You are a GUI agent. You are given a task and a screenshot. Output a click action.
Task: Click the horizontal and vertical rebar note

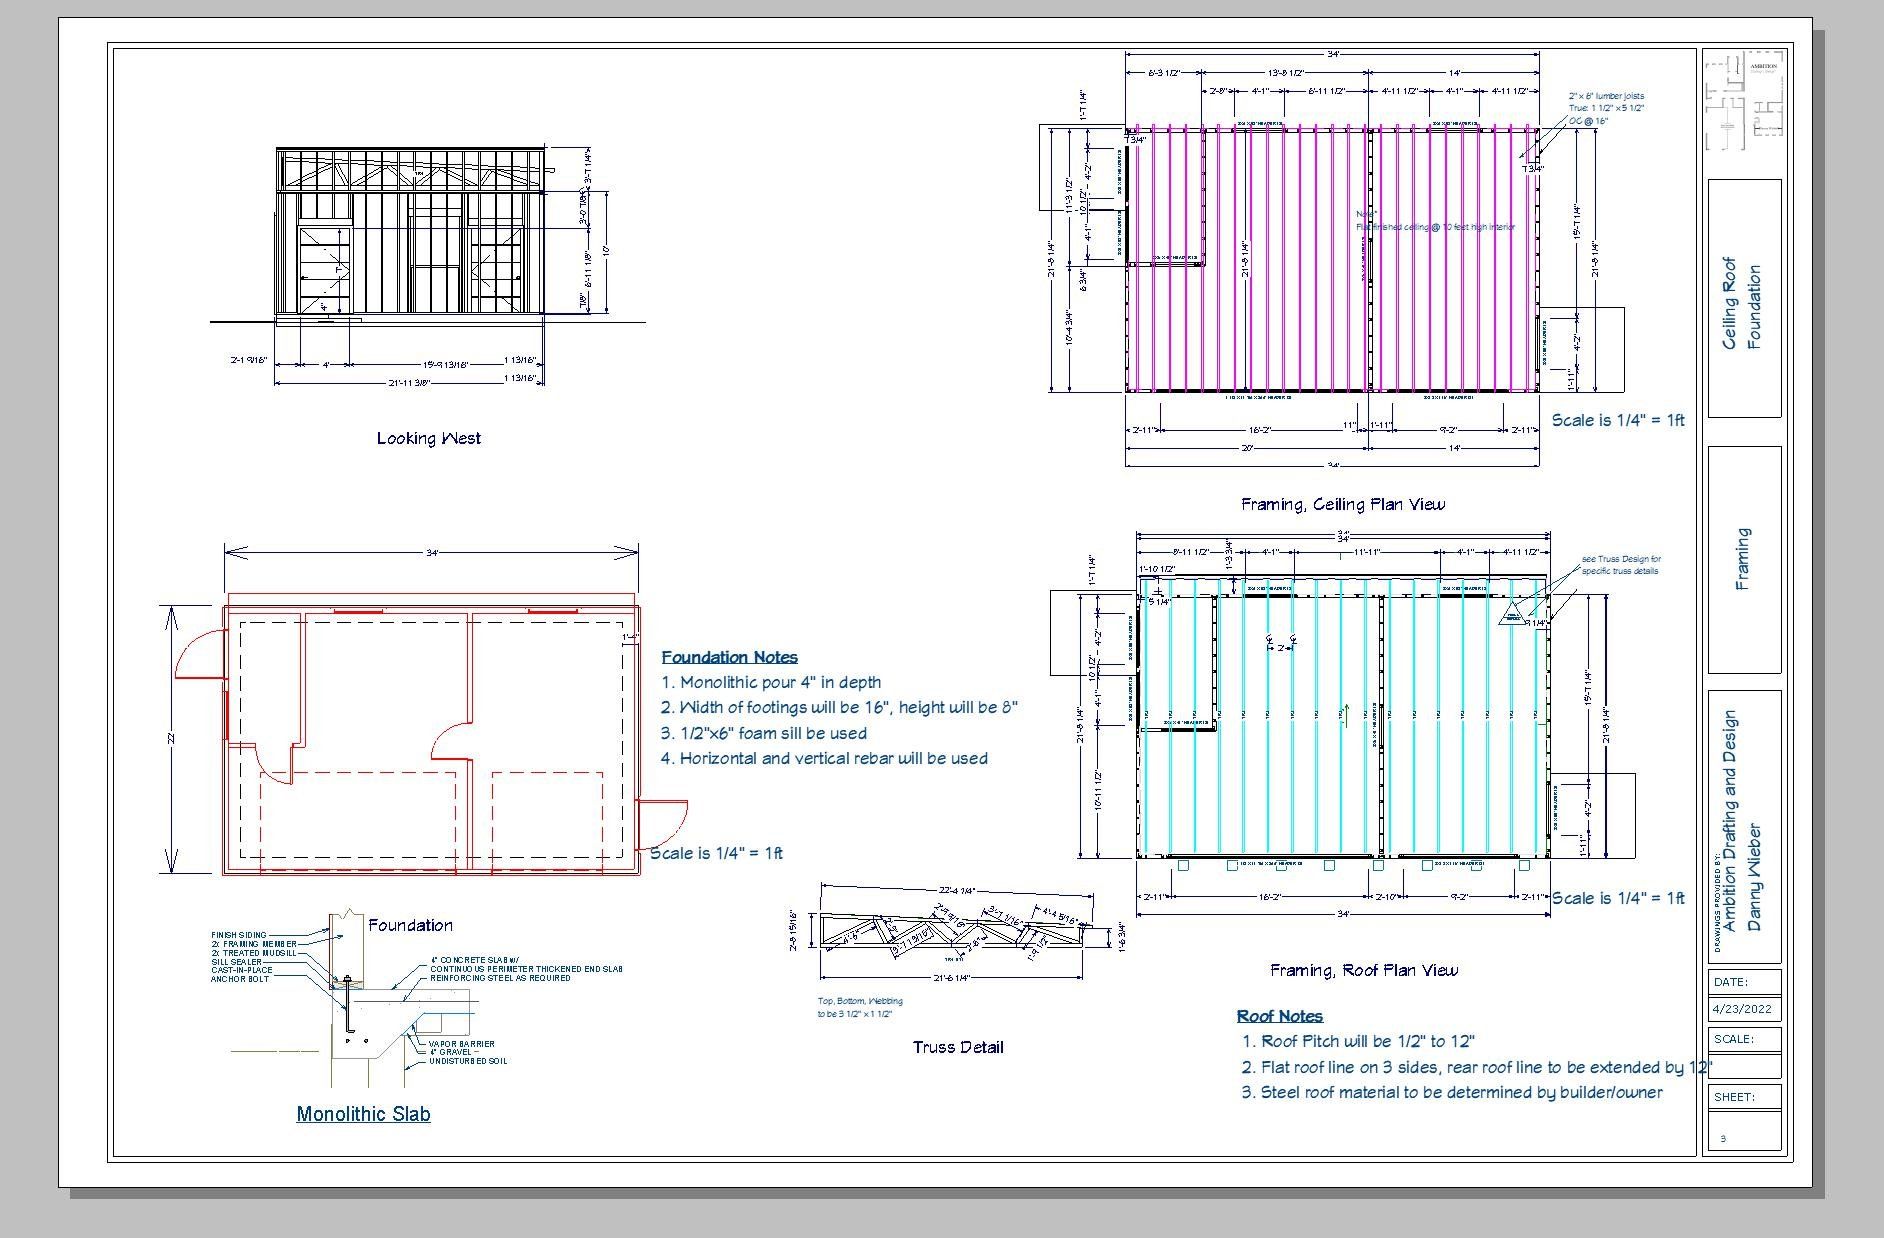point(824,758)
